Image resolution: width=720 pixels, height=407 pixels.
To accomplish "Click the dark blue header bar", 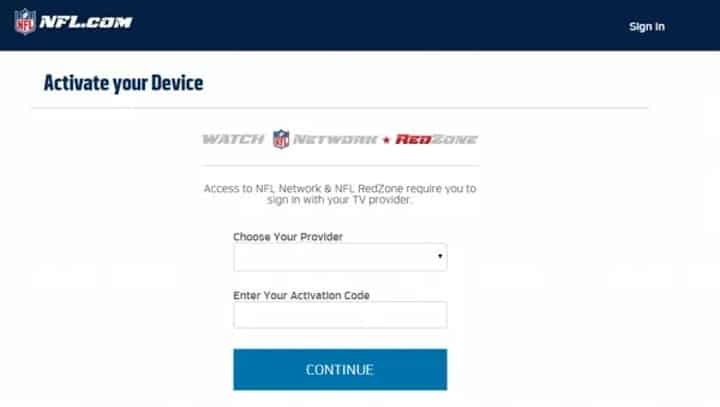I will [x=360, y=25].
